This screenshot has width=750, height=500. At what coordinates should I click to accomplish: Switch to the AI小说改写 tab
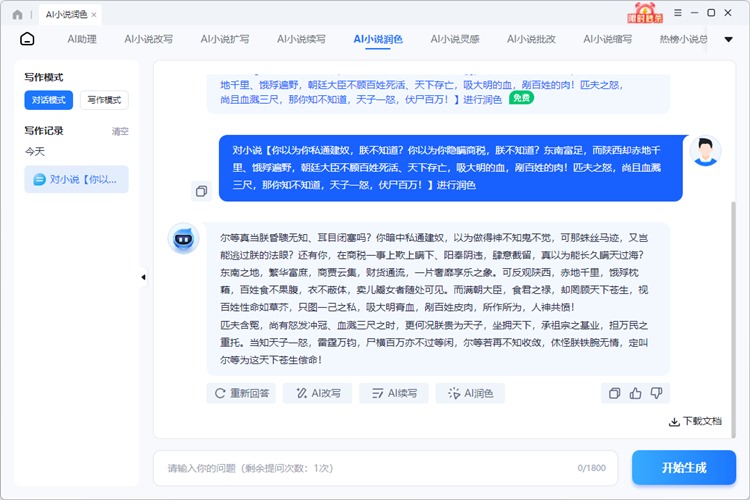click(148, 39)
